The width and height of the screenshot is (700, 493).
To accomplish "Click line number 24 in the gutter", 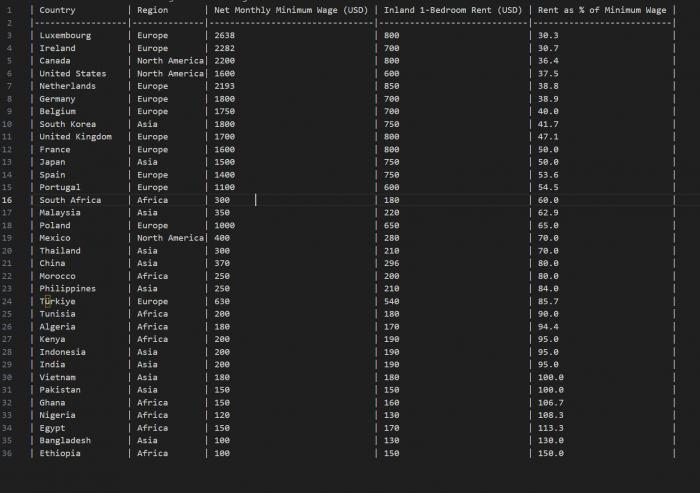I will pos(8,301).
